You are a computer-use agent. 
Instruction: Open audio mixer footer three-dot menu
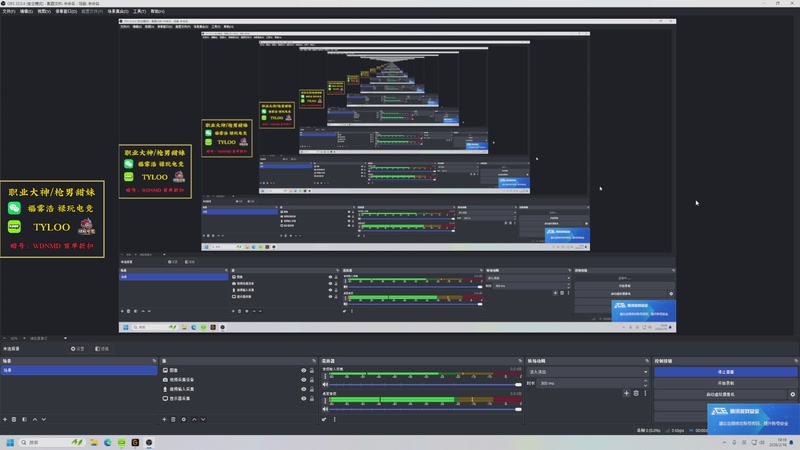click(335, 419)
